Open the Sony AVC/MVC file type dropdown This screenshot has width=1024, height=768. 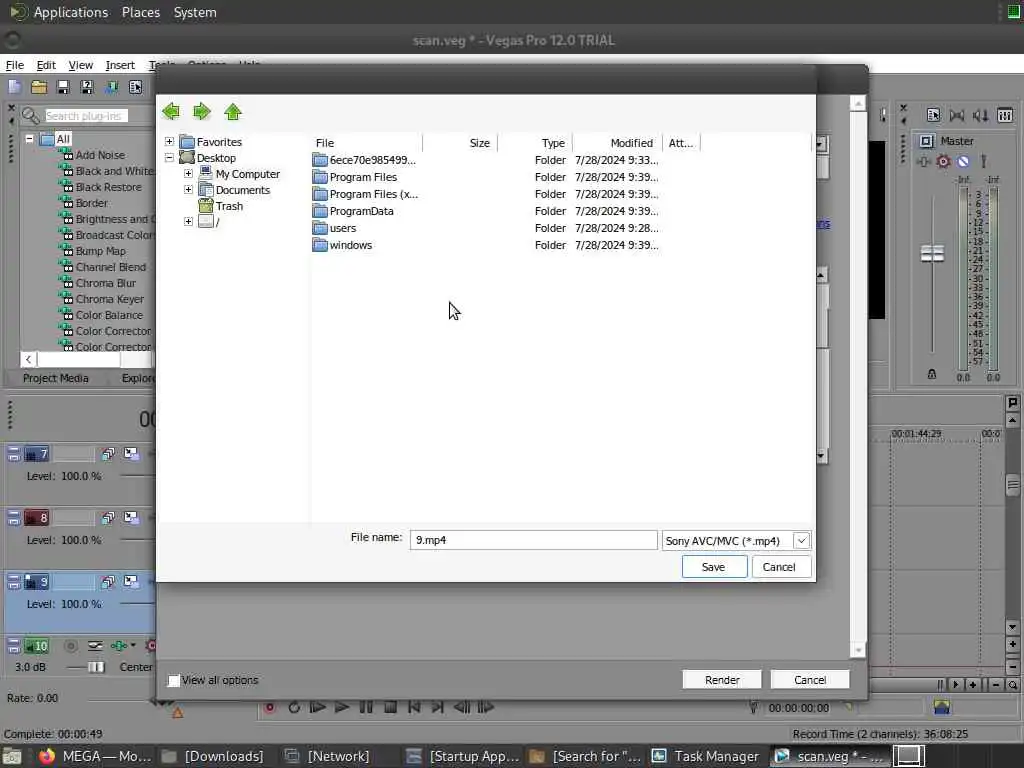pos(801,541)
